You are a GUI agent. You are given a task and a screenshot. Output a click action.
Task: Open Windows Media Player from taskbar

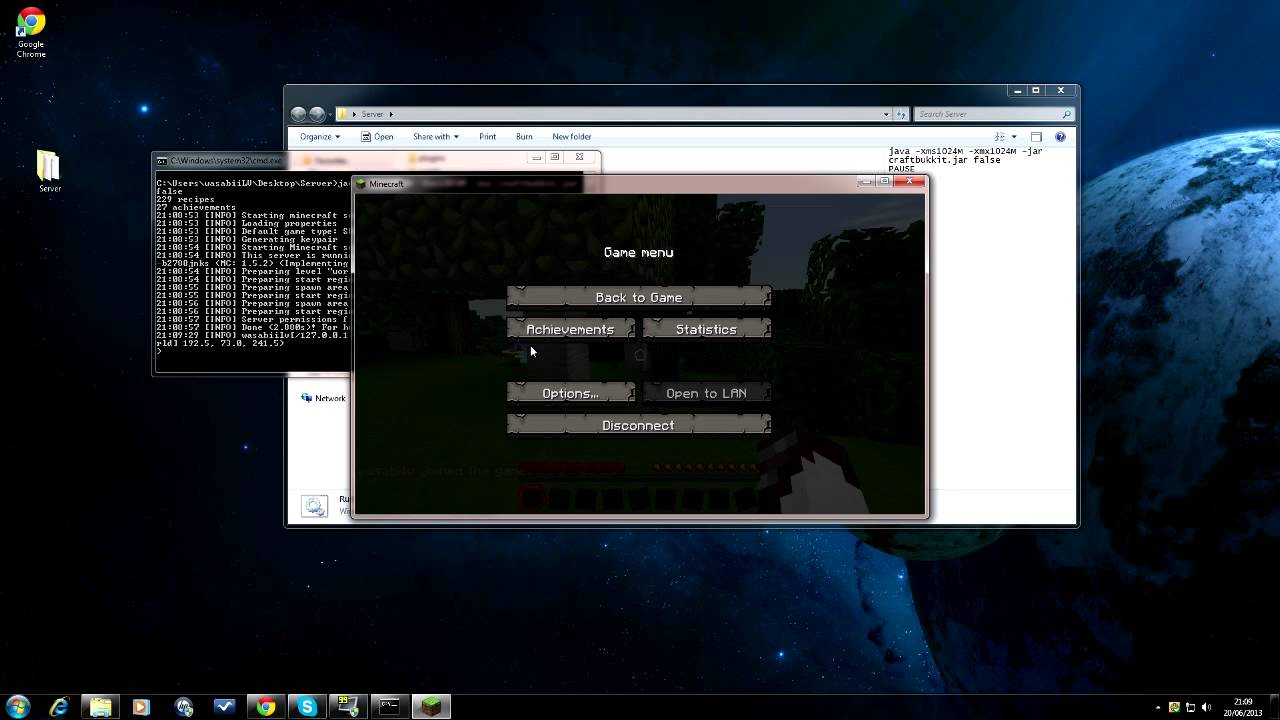pos(141,707)
